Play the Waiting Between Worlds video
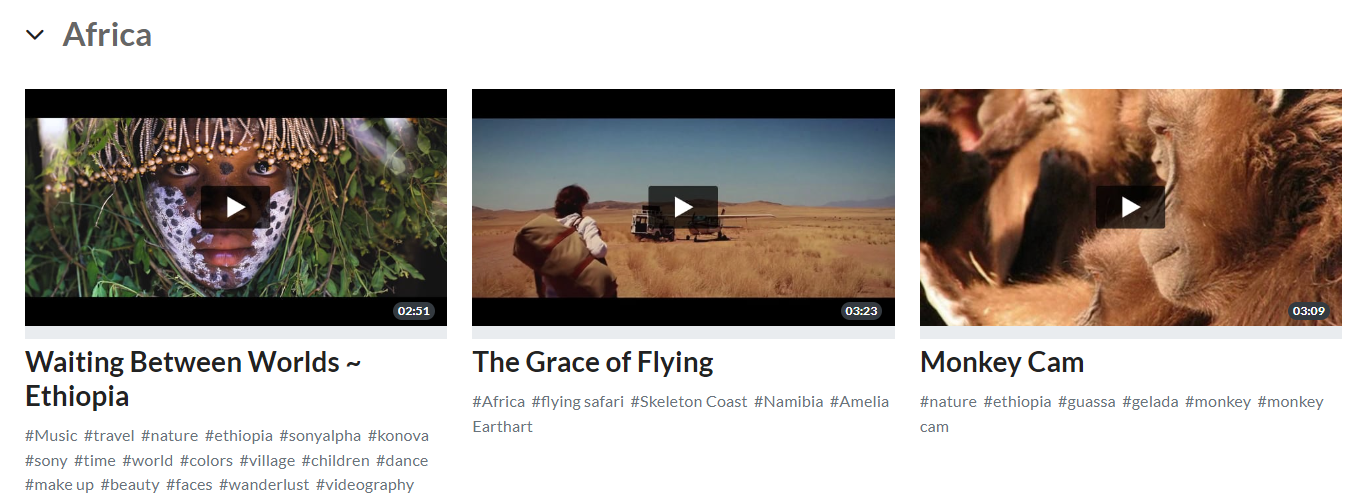 [x=236, y=207]
